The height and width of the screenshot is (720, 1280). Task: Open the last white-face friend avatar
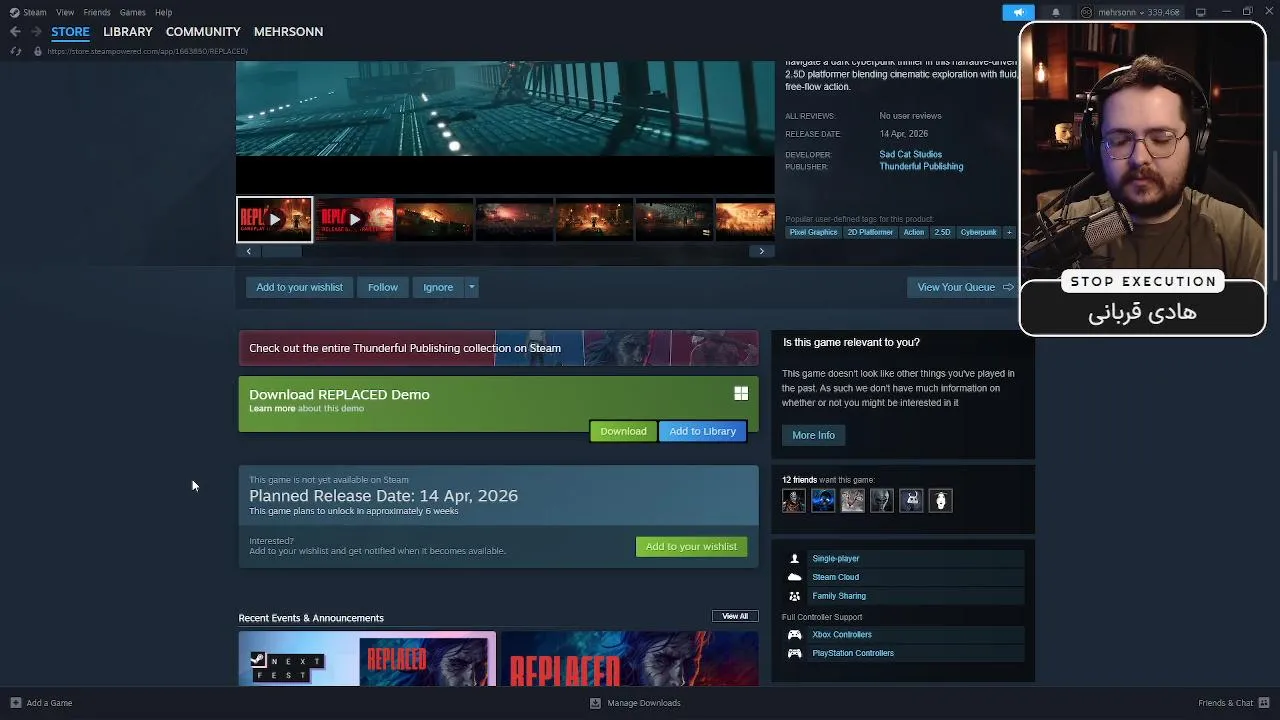(x=940, y=500)
